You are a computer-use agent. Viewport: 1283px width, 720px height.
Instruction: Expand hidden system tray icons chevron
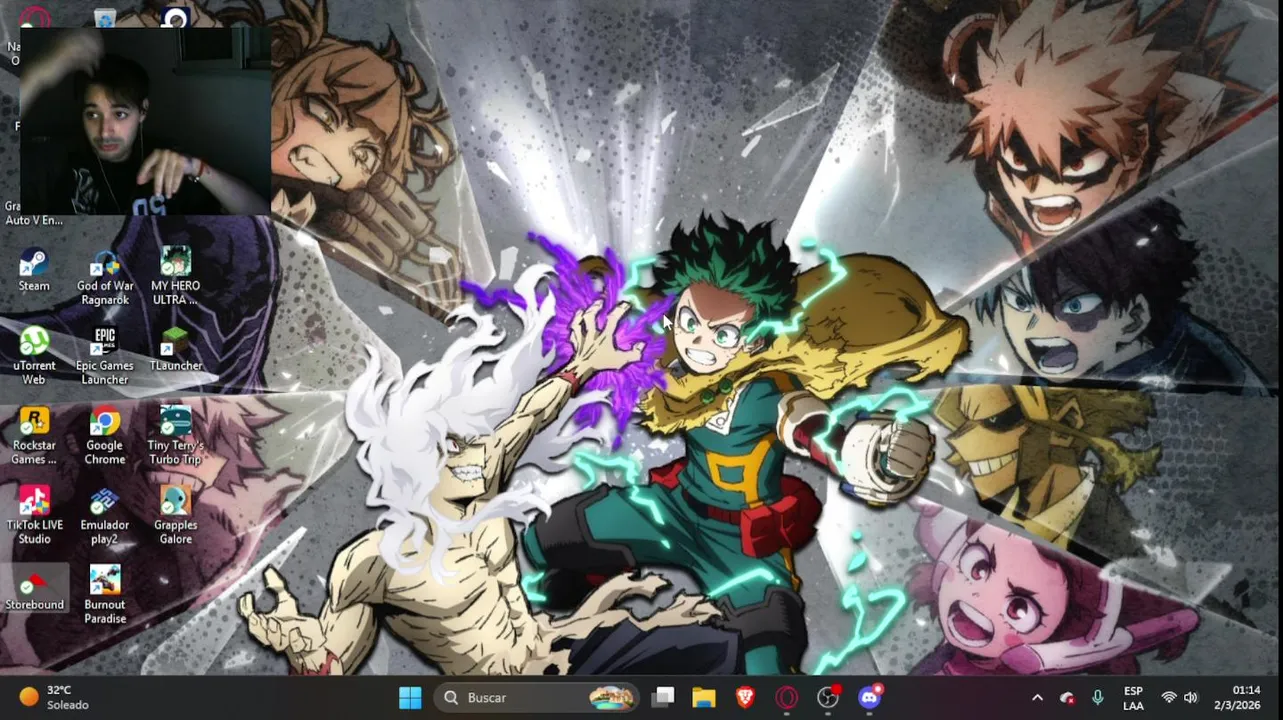1037,698
